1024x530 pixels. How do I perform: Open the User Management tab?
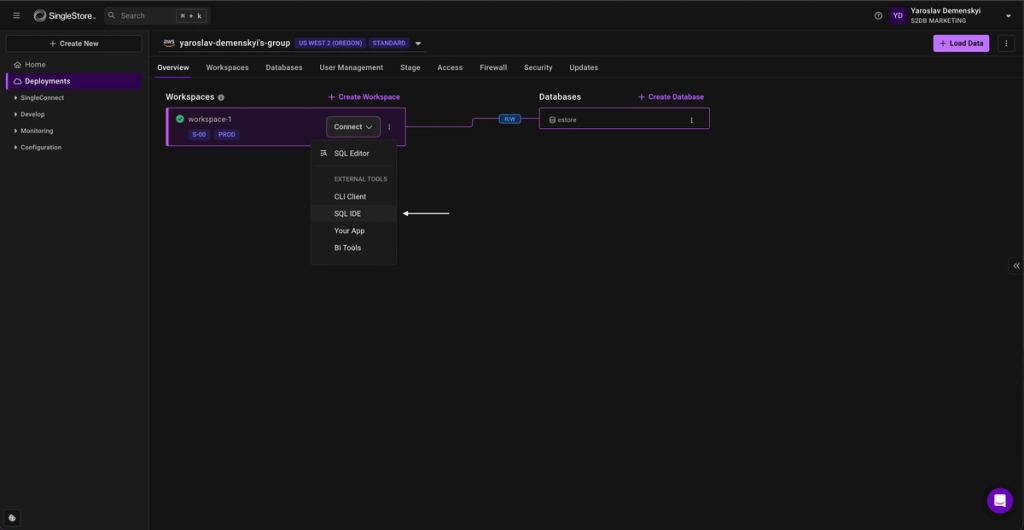click(x=351, y=67)
